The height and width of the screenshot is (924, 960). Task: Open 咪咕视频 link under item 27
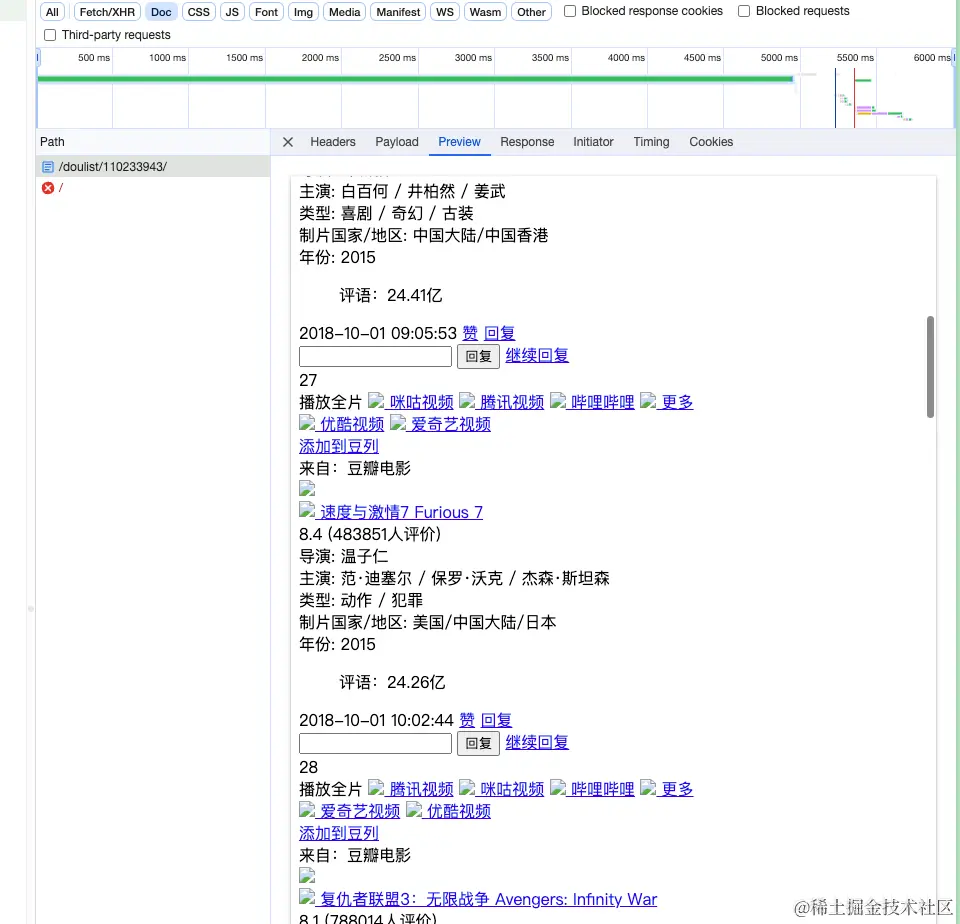point(410,402)
